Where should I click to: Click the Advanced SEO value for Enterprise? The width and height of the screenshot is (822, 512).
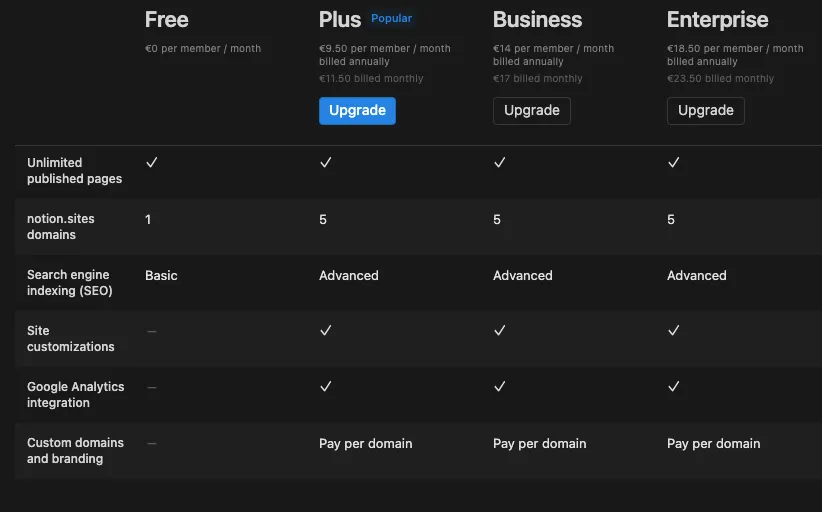tap(697, 276)
